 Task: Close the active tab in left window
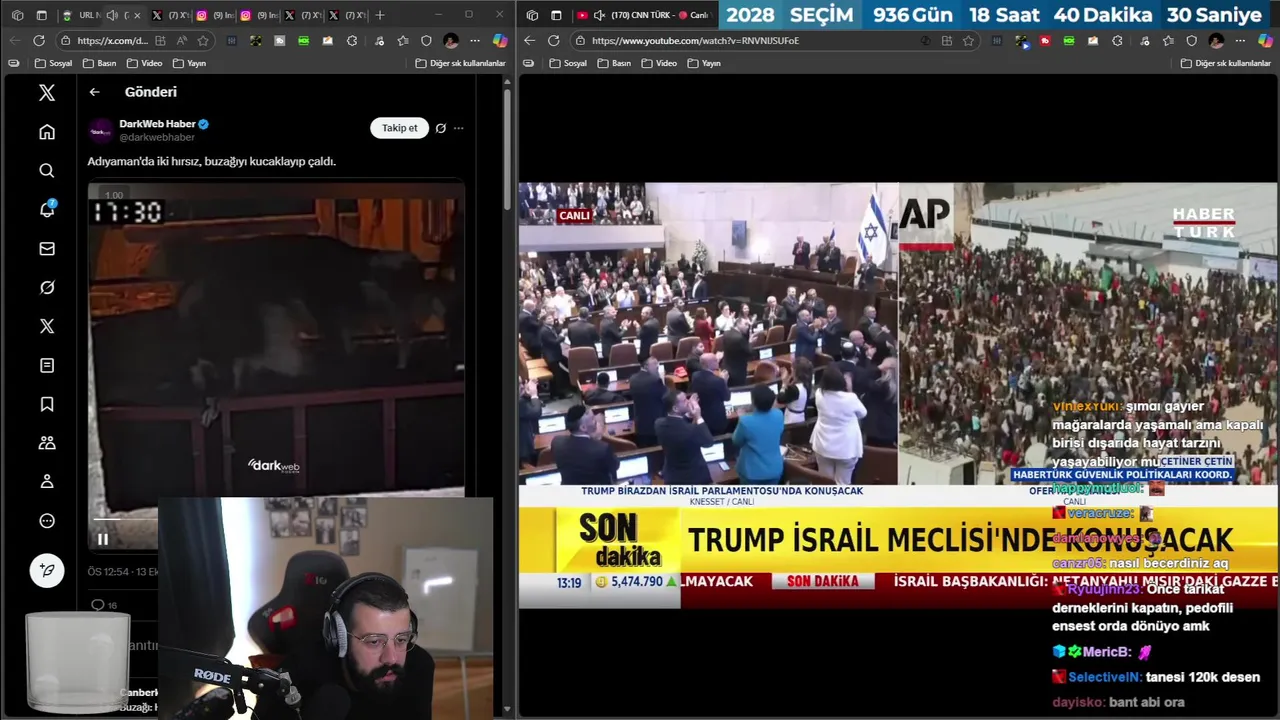pyautogui.click(x=137, y=15)
